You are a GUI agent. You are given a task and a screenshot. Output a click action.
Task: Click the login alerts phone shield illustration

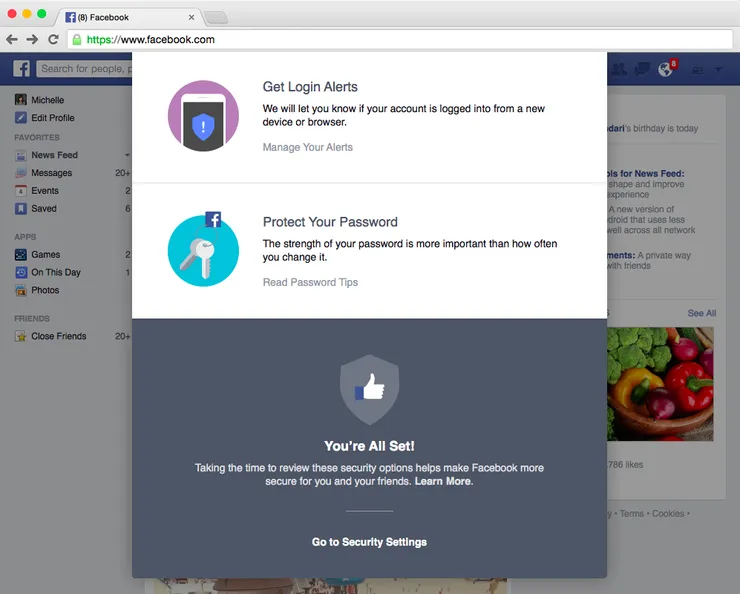pos(203,116)
